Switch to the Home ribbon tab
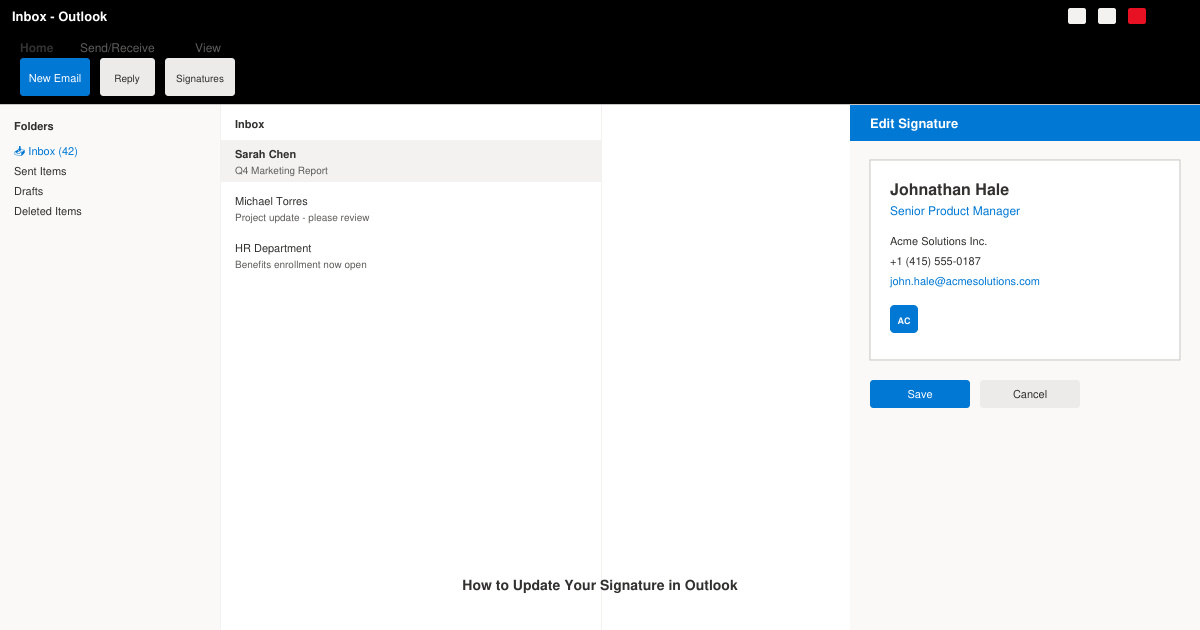Image resolution: width=1200 pixels, height=630 pixels. click(x=37, y=48)
